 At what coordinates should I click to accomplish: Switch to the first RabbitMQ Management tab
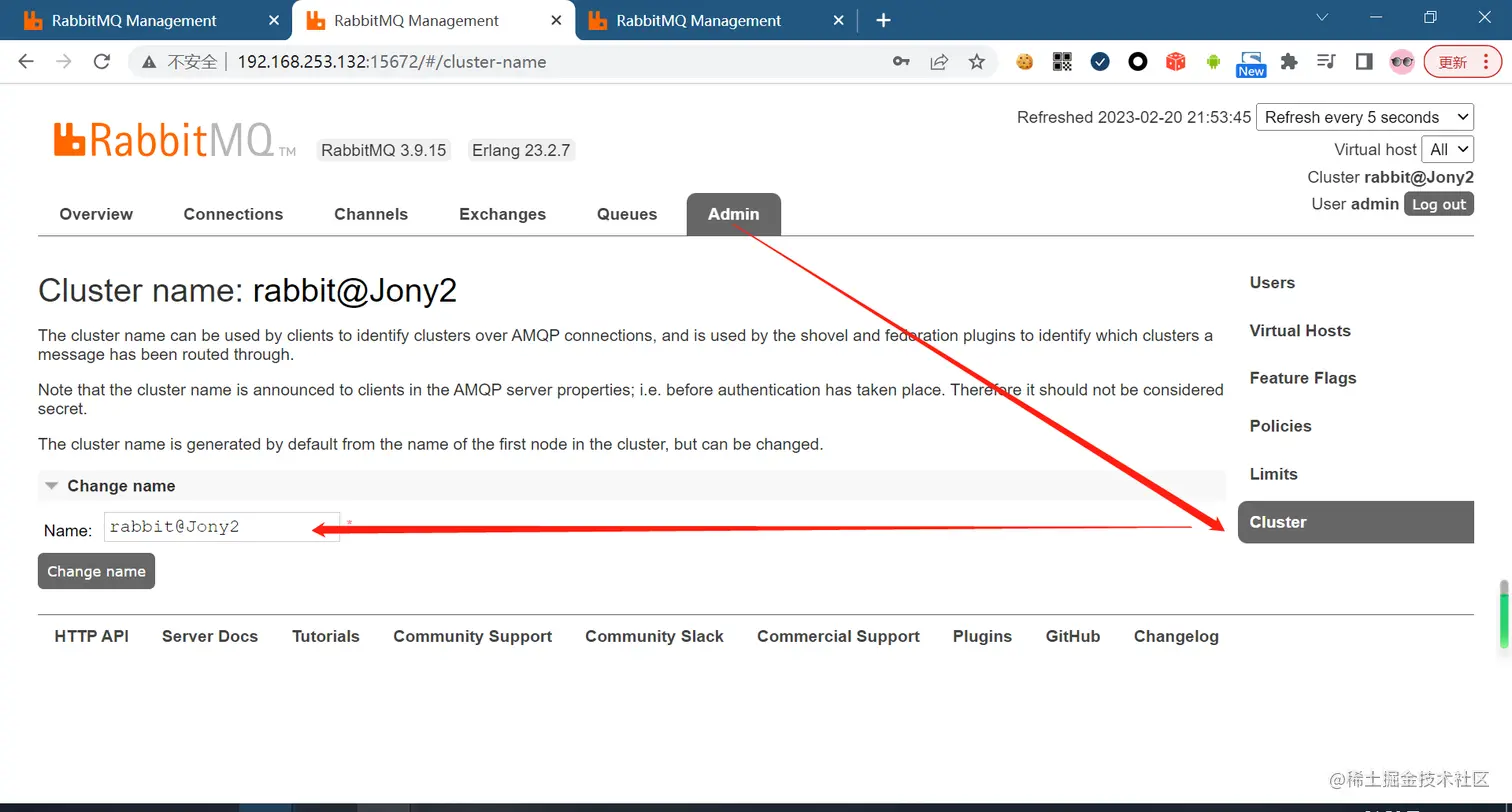[134, 20]
